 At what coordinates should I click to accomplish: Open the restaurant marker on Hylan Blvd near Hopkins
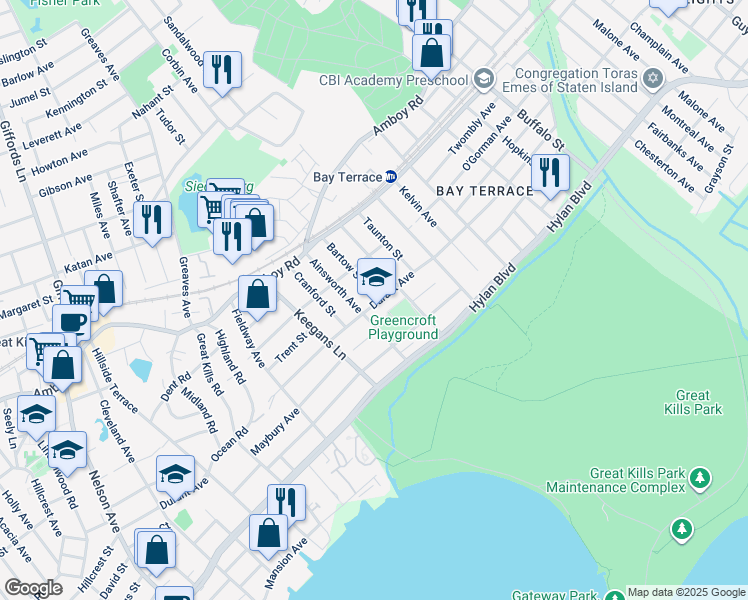tap(550, 172)
